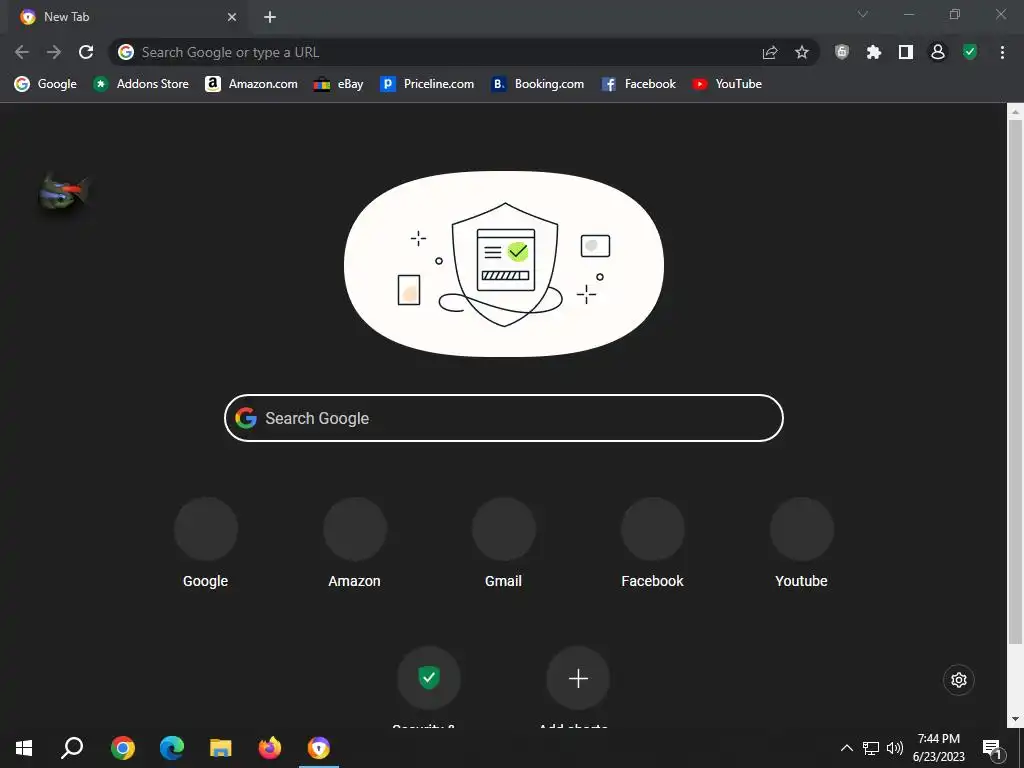Screen dimensions: 1024x768
Task: Open the gray shield extension icon
Action: (x=842, y=52)
